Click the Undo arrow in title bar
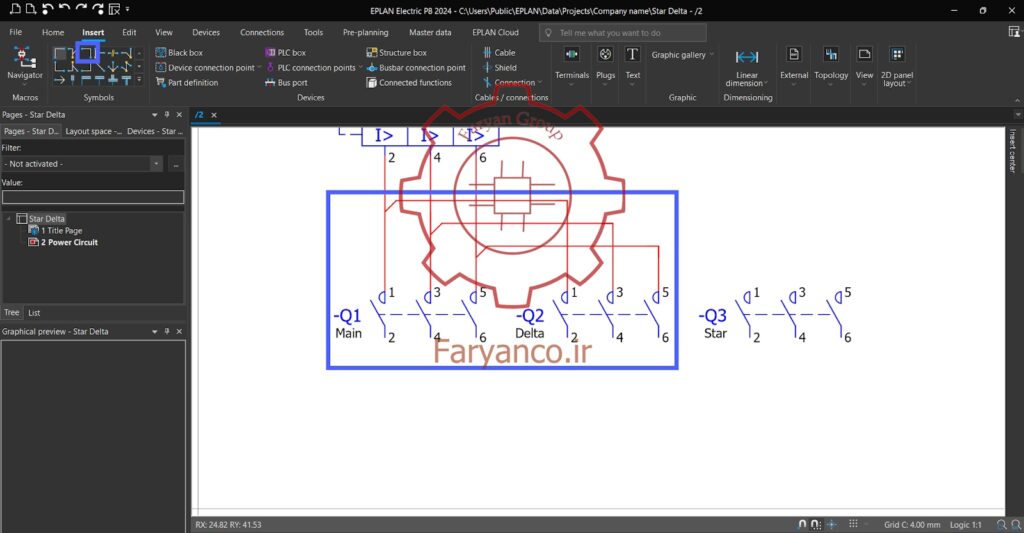Screen dimensions: 1024x533 click(64, 9)
